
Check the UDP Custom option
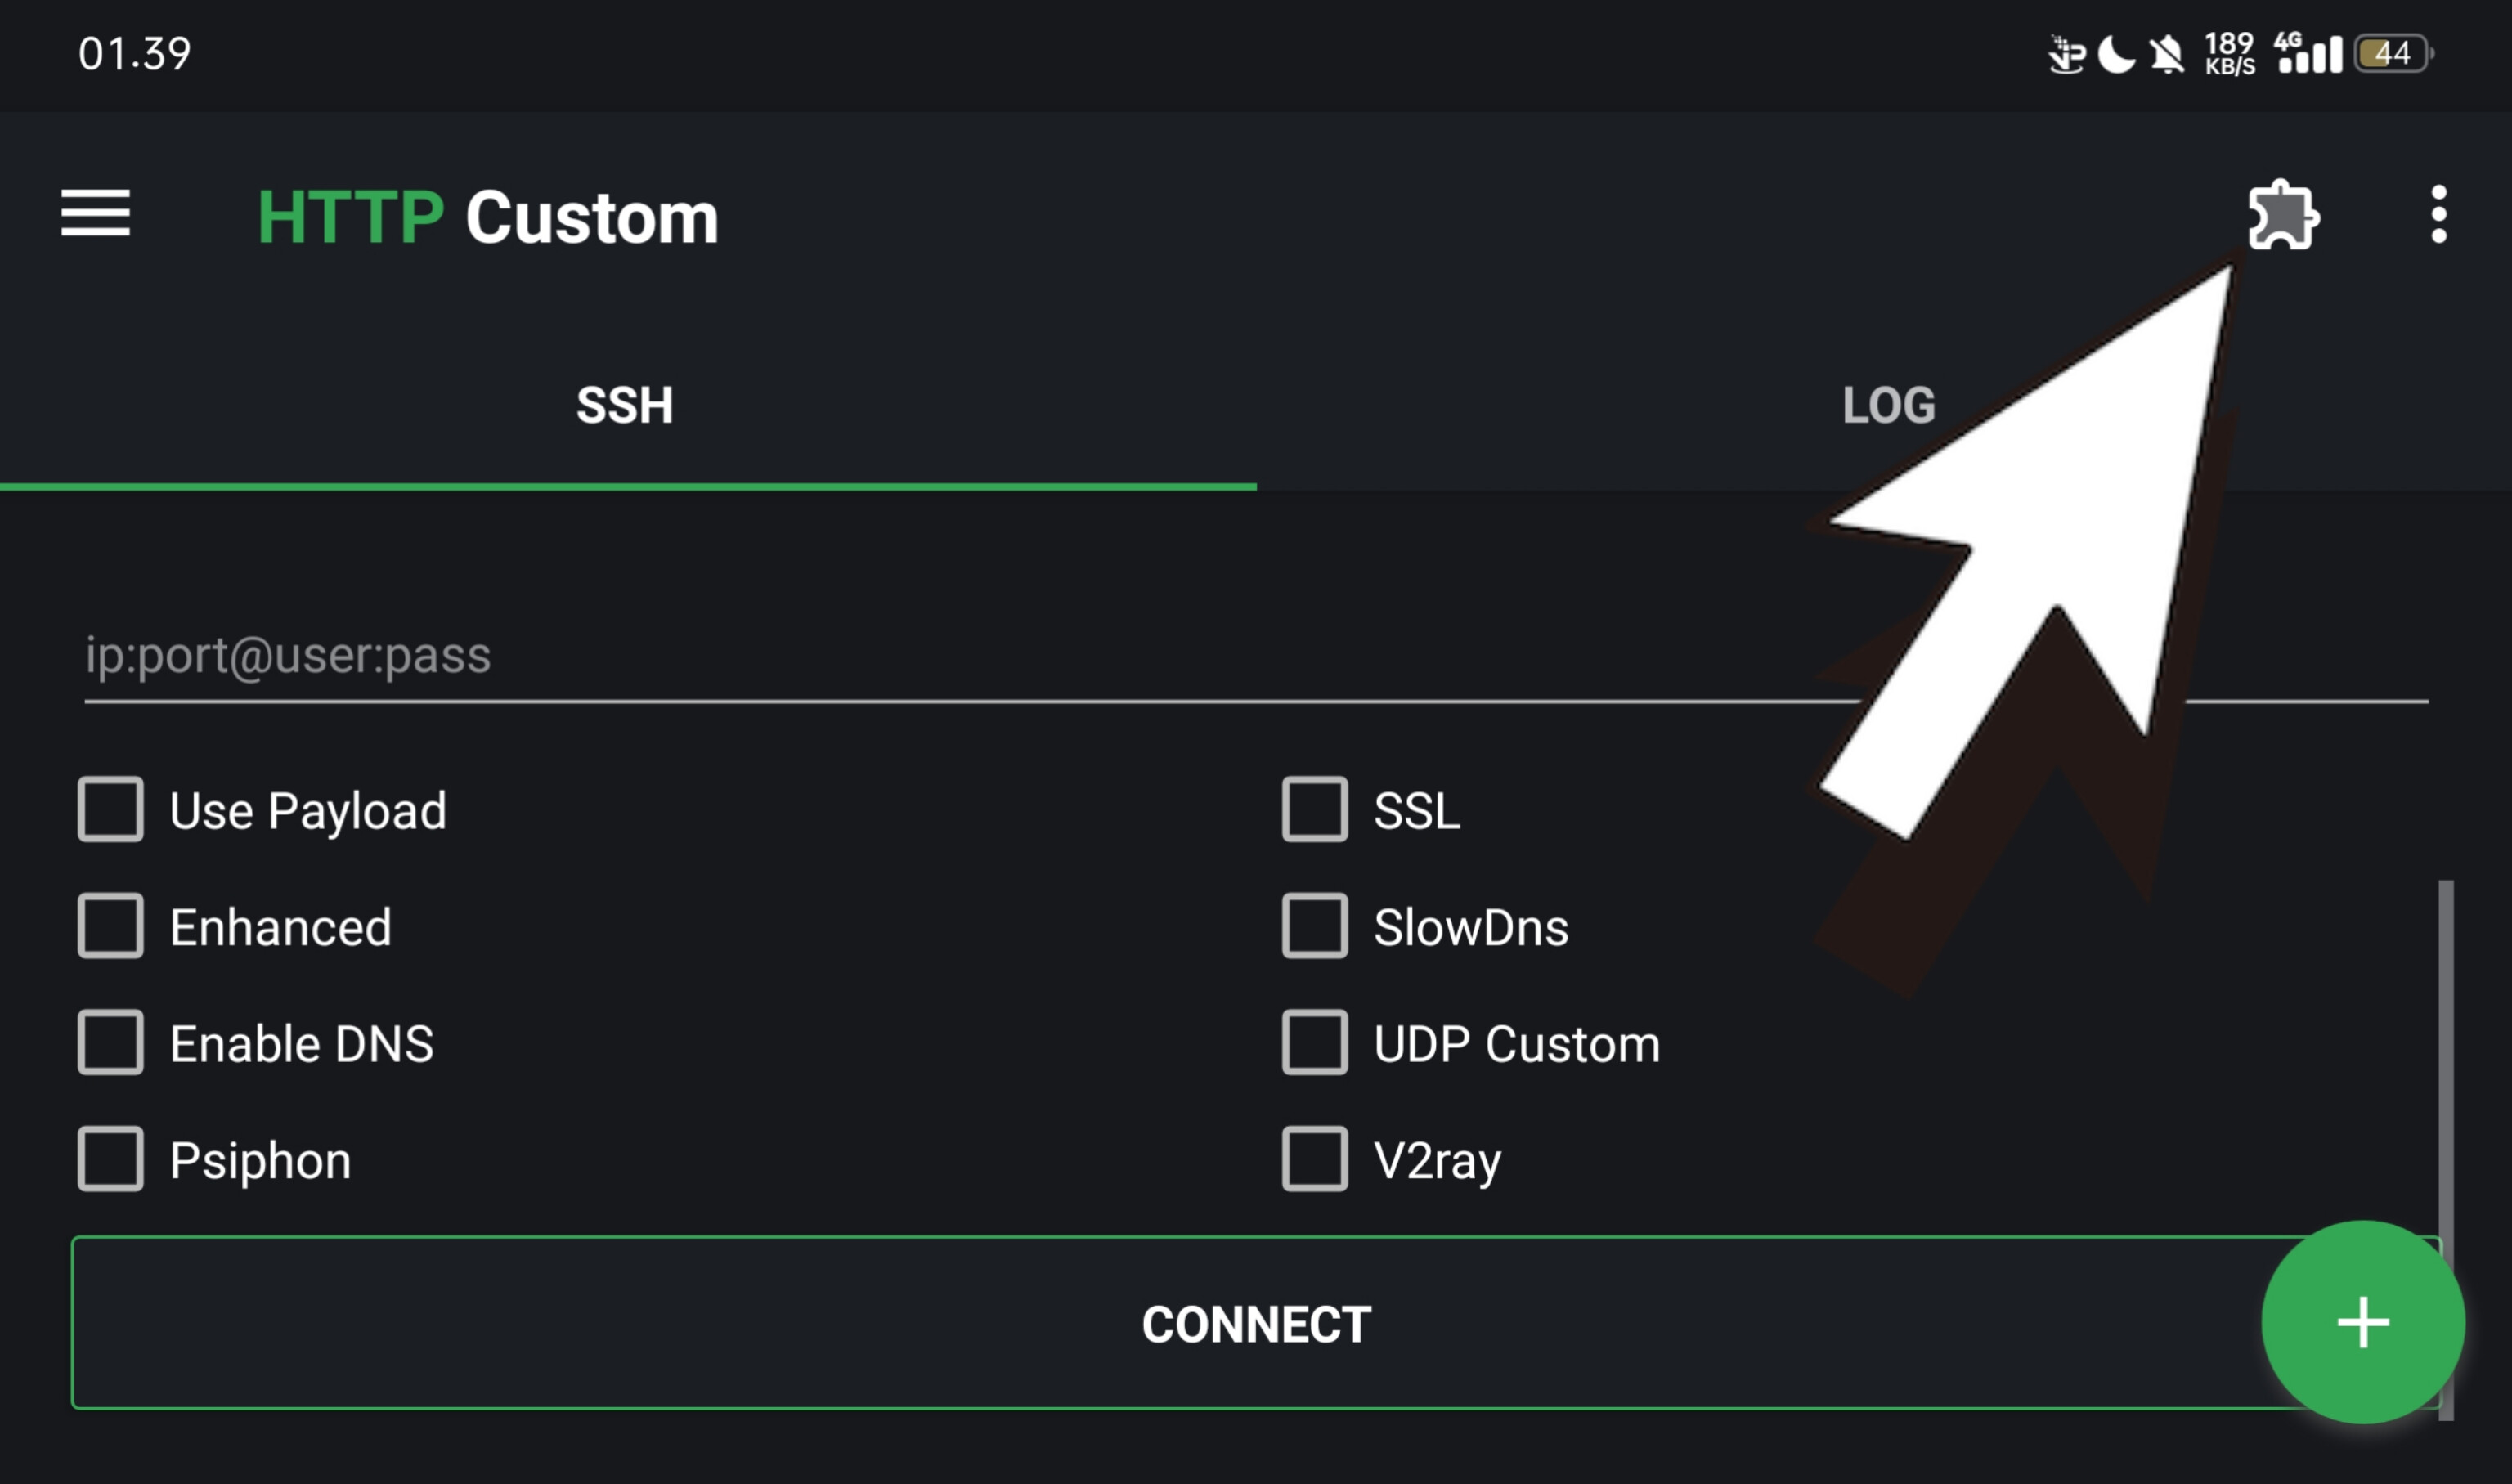tap(1315, 1043)
